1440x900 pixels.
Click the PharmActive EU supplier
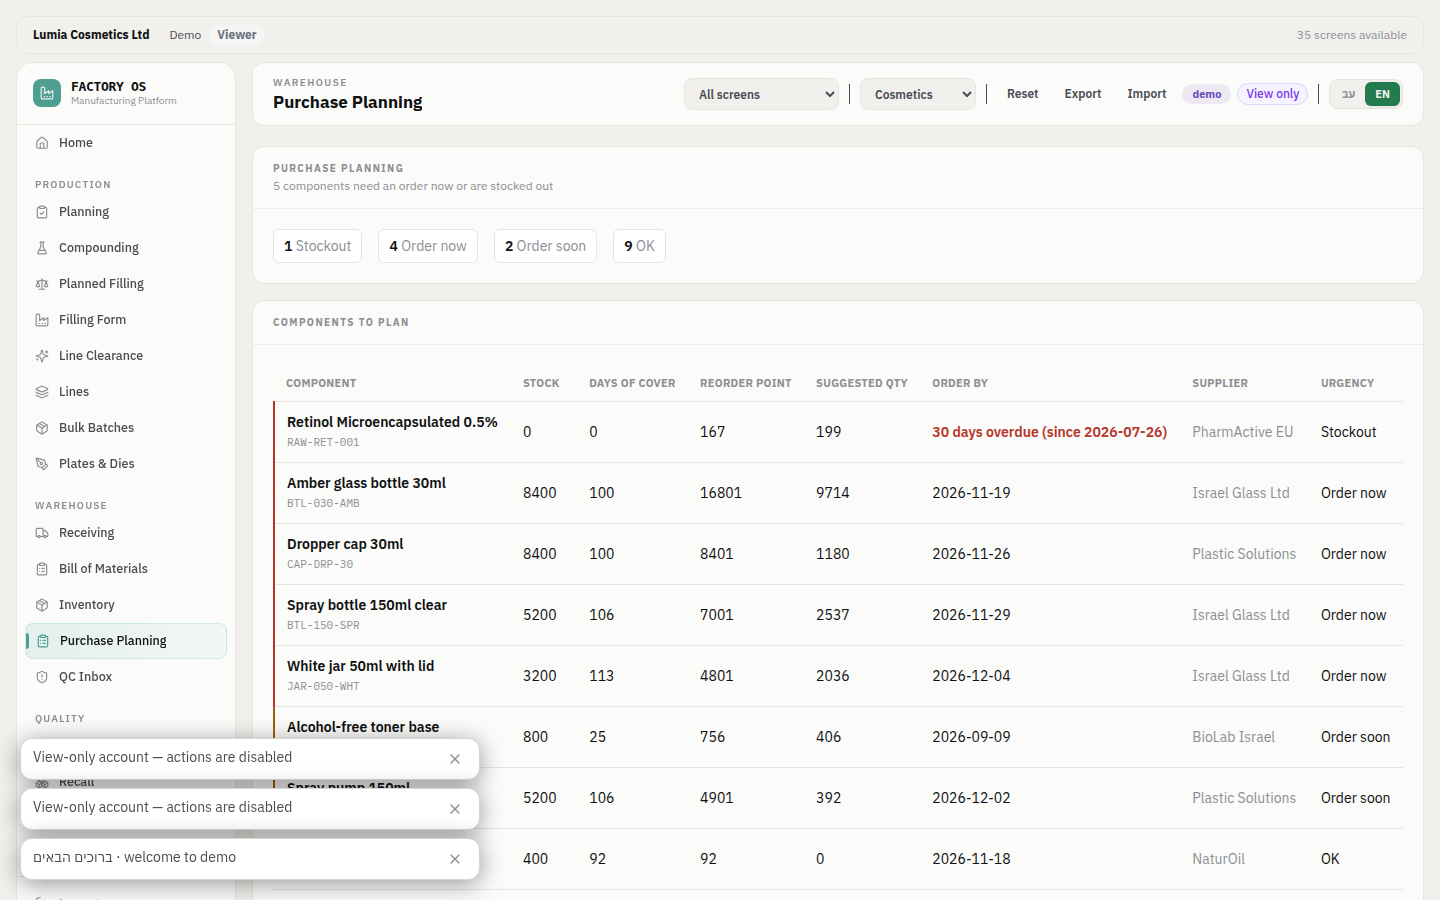point(1242,432)
